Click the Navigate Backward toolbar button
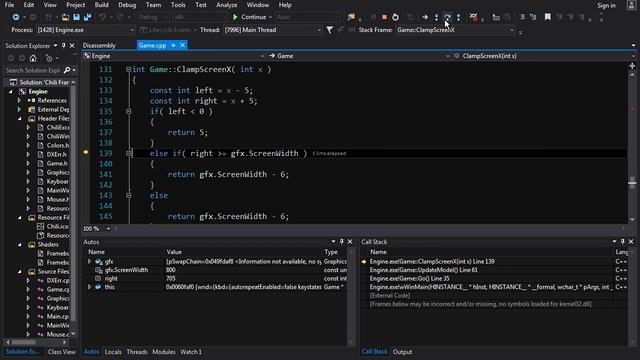Image resolution: width=640 pixels, height=360 pixels. point(16,17)
